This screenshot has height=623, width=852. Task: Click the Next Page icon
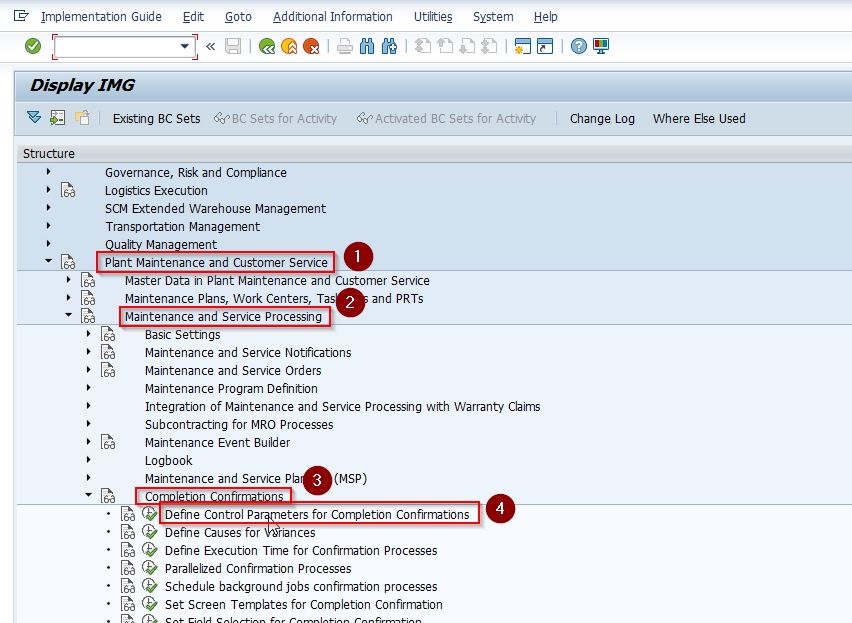point(467,46)
